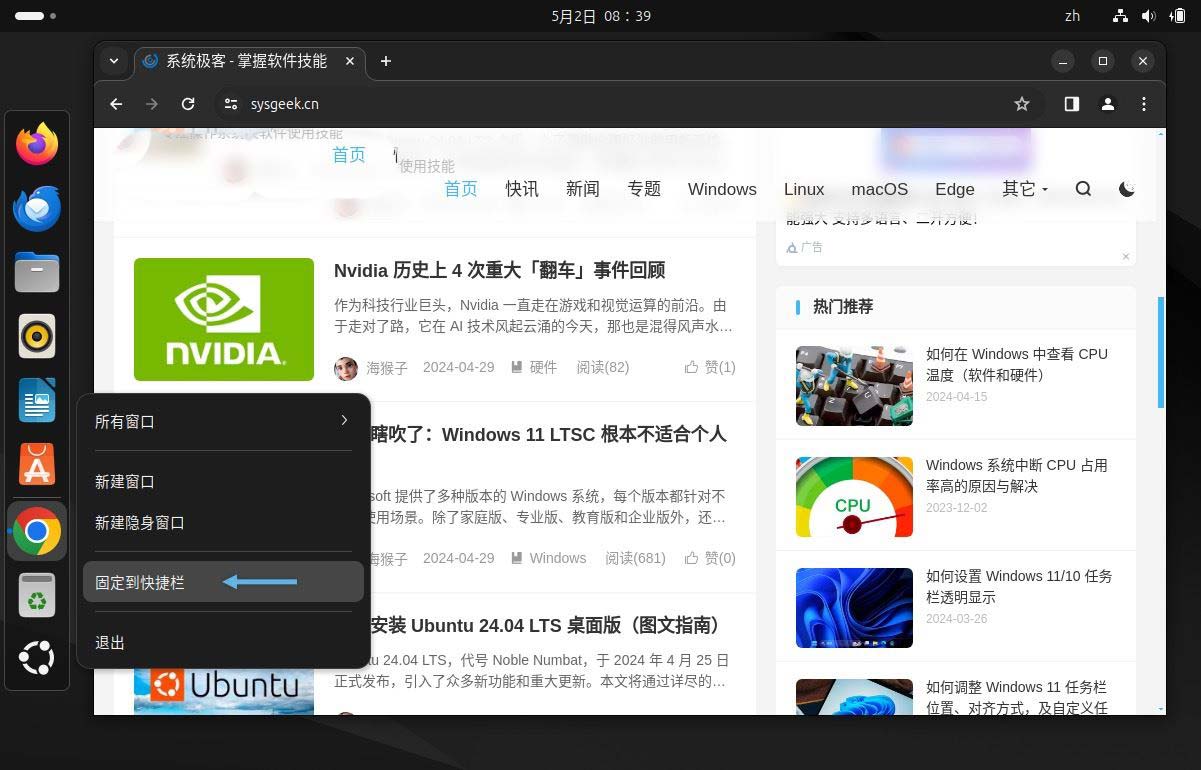Open the tab search arrow in Chrome
This screenshot has width=1201, height=770.
click(114, 61)
